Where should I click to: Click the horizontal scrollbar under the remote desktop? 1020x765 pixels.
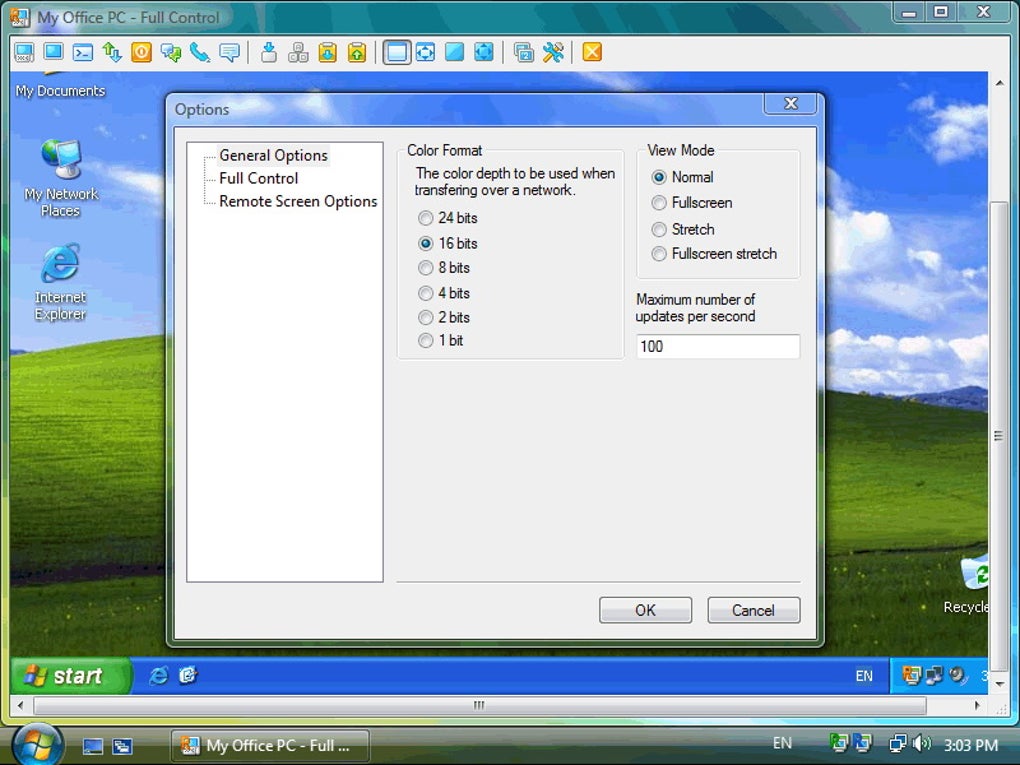point(479,705)
